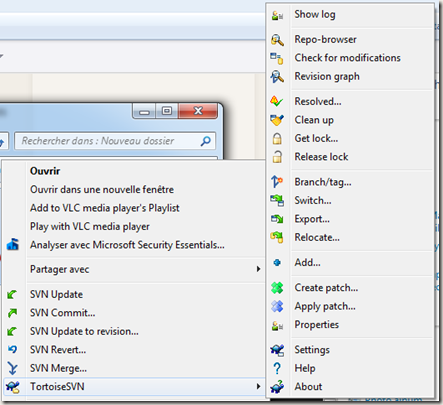
Task: Select Play with VLC media player
Action: pos(90,227)
